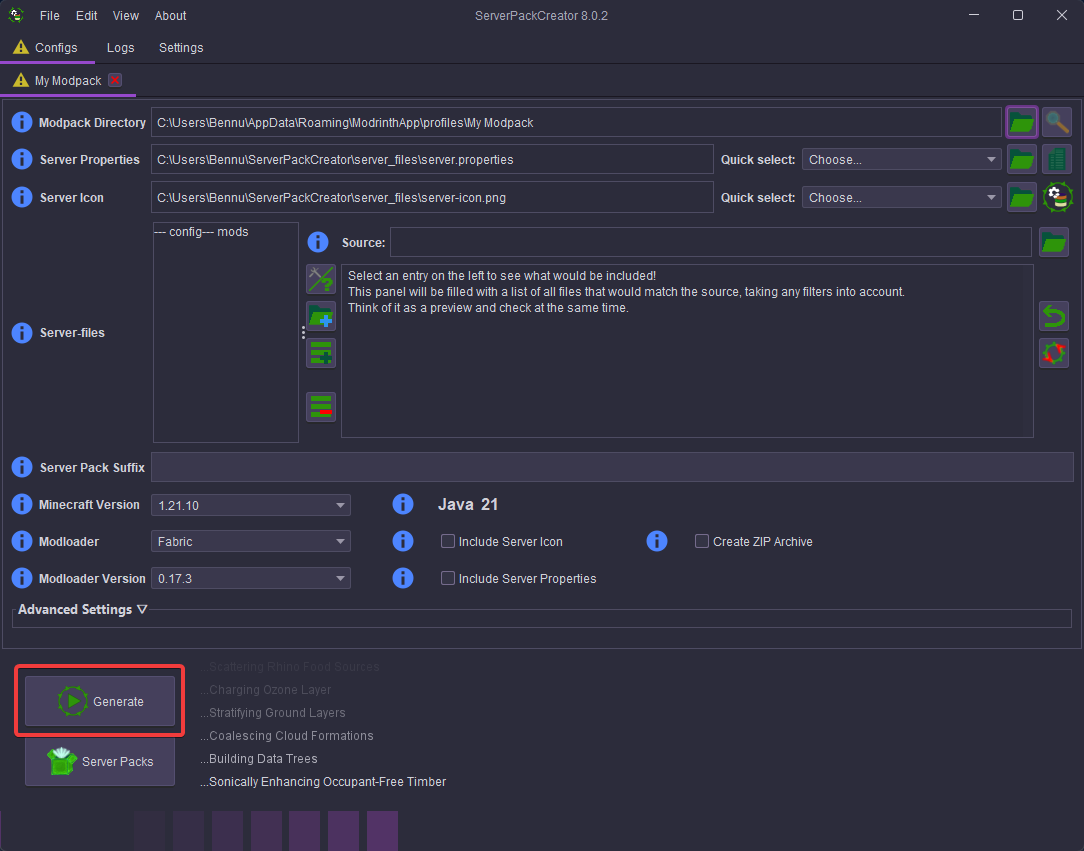The width and height of the screenshot is (1084, 851).
Task: Browse folder for Modpack Directory
Action: pyautogui.click(x=1021, y=122)
